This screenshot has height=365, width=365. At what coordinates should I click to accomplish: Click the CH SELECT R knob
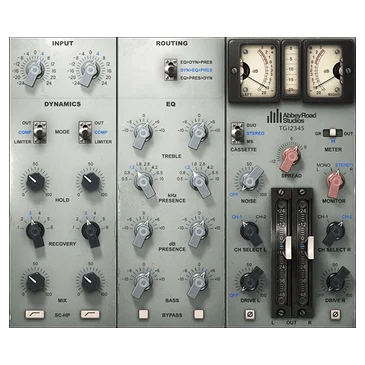point(333,231)
